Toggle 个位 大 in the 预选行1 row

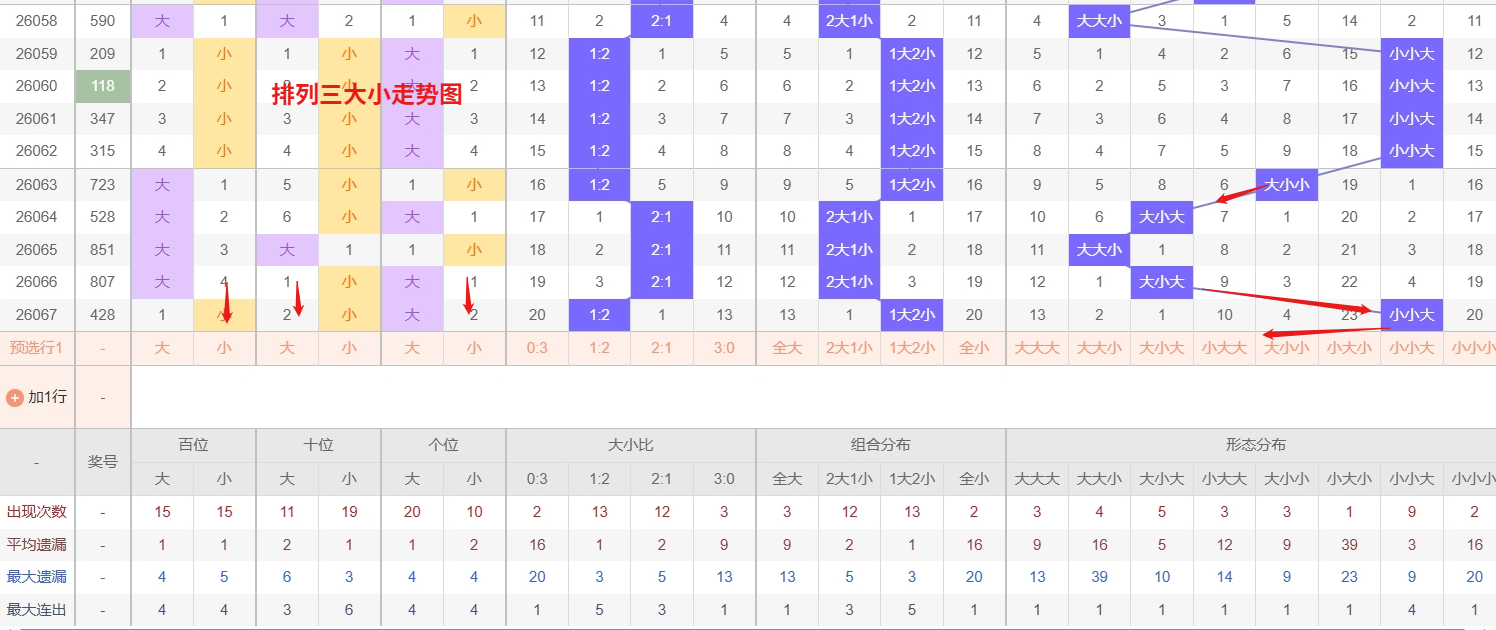pos(411,348)
